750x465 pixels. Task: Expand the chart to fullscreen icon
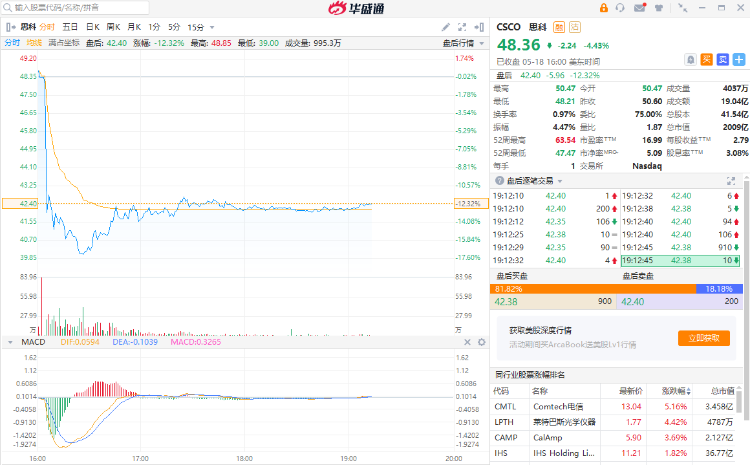[462, 27]
